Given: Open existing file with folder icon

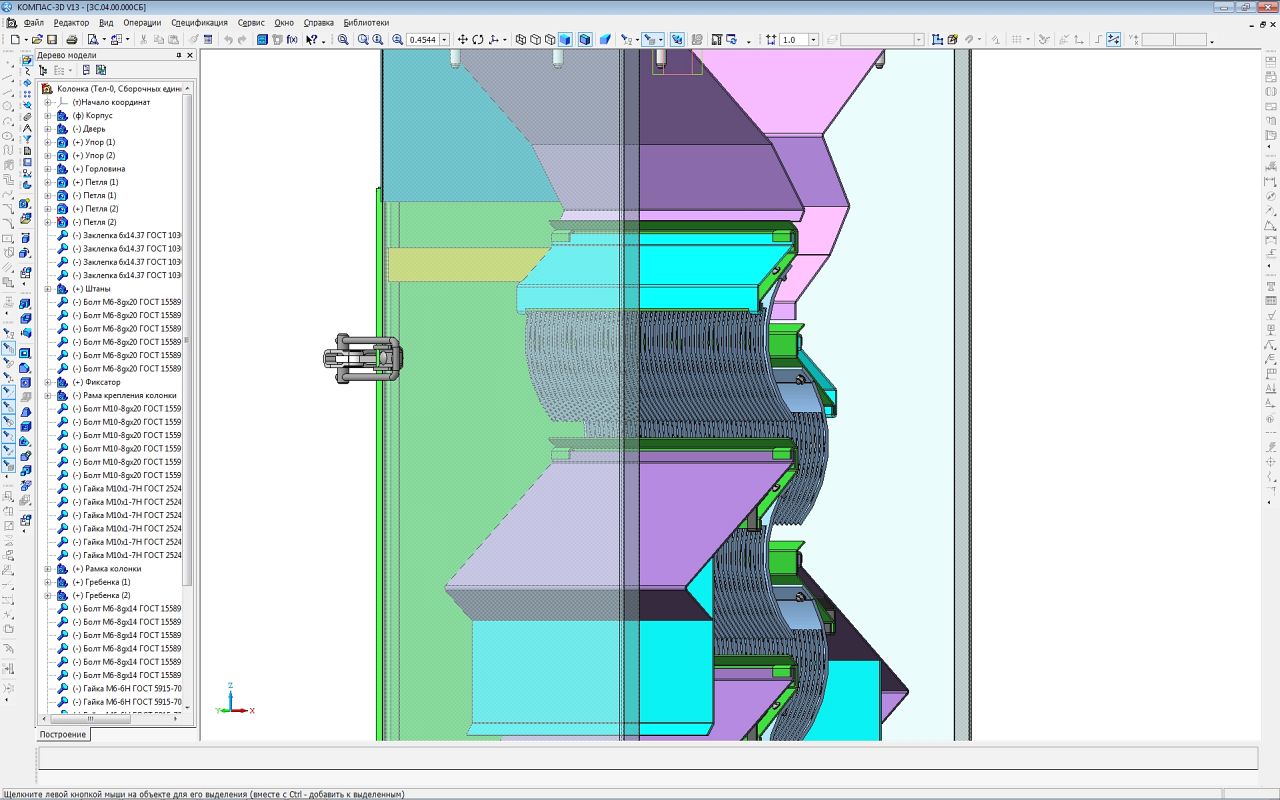Looking at the screenshot, I should (38, 40).
